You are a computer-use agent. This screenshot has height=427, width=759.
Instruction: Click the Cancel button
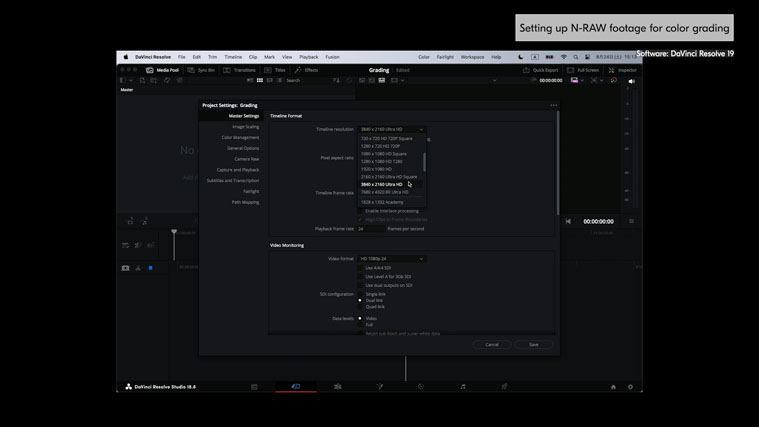click(x=491, y=344)
